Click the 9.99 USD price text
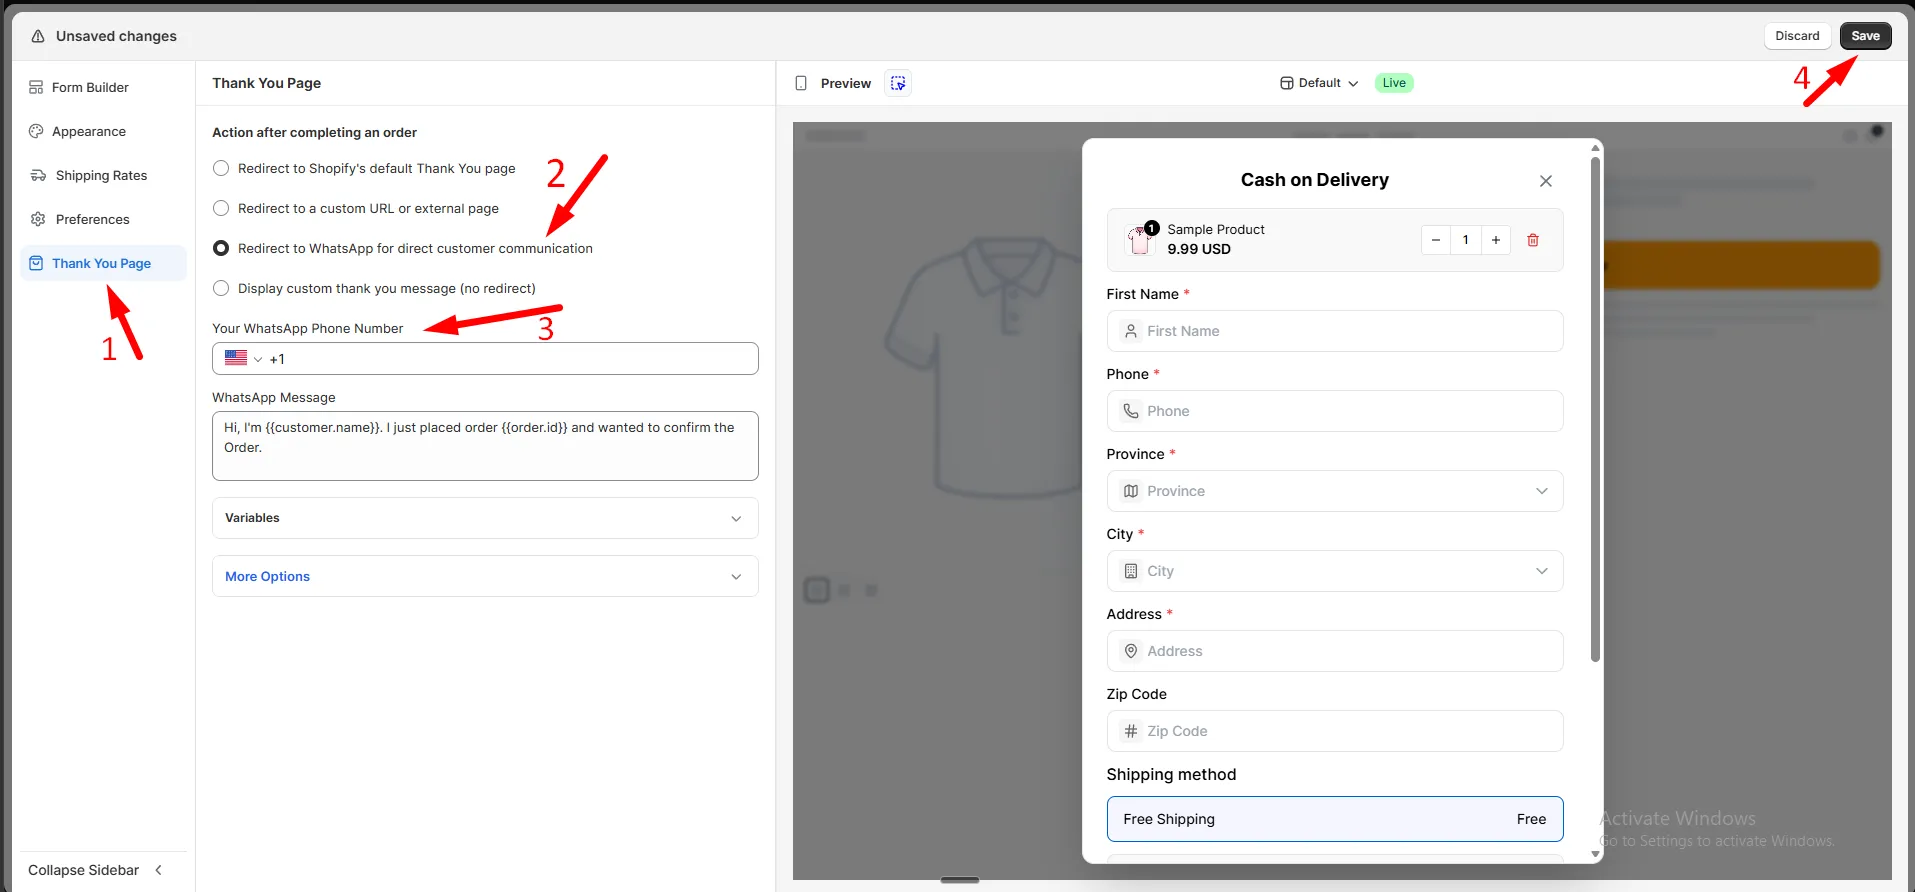Screen dimensions: 1915x892 [1199, 249]
